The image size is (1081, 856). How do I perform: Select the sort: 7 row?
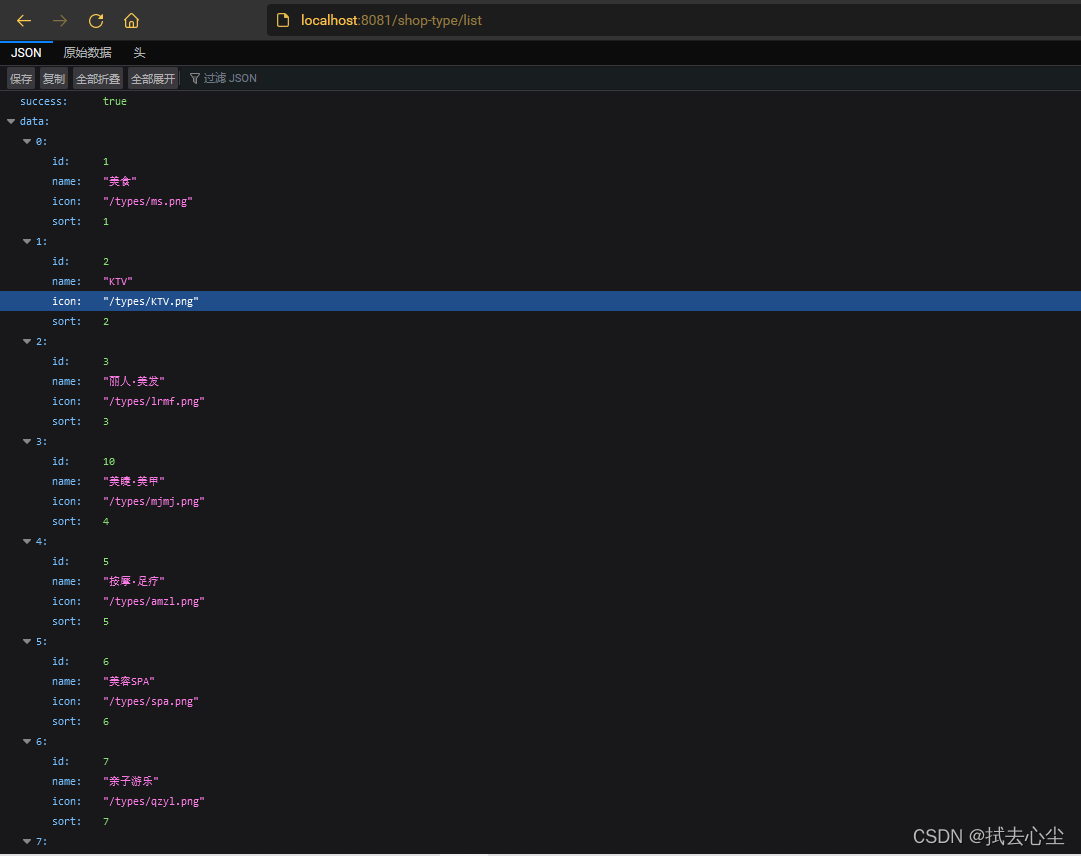540,821
